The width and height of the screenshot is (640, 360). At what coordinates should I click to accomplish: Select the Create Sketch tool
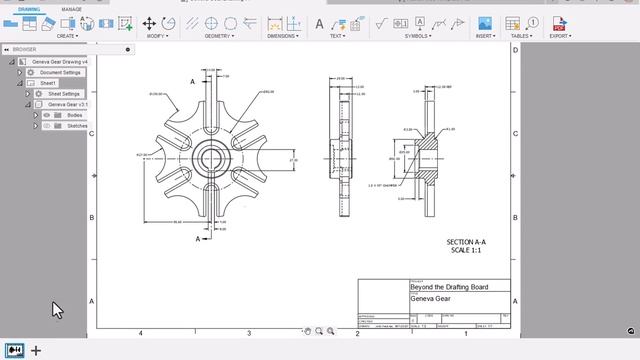click(x=125, y=24)
